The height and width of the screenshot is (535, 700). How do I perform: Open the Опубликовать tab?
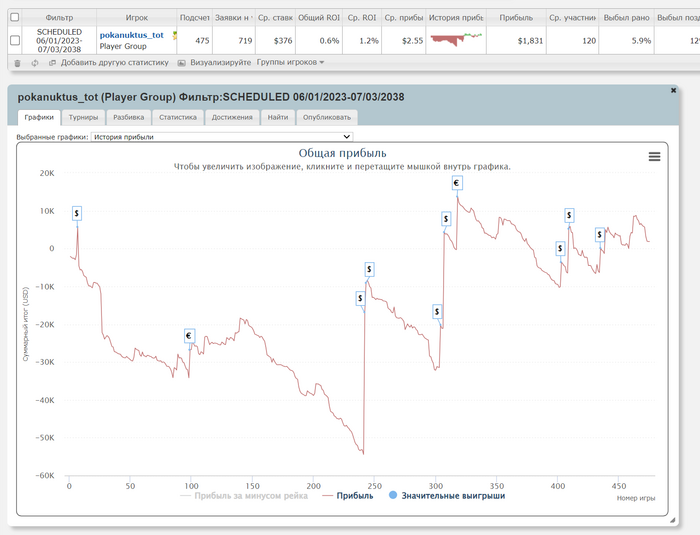[x=327, y=117]
